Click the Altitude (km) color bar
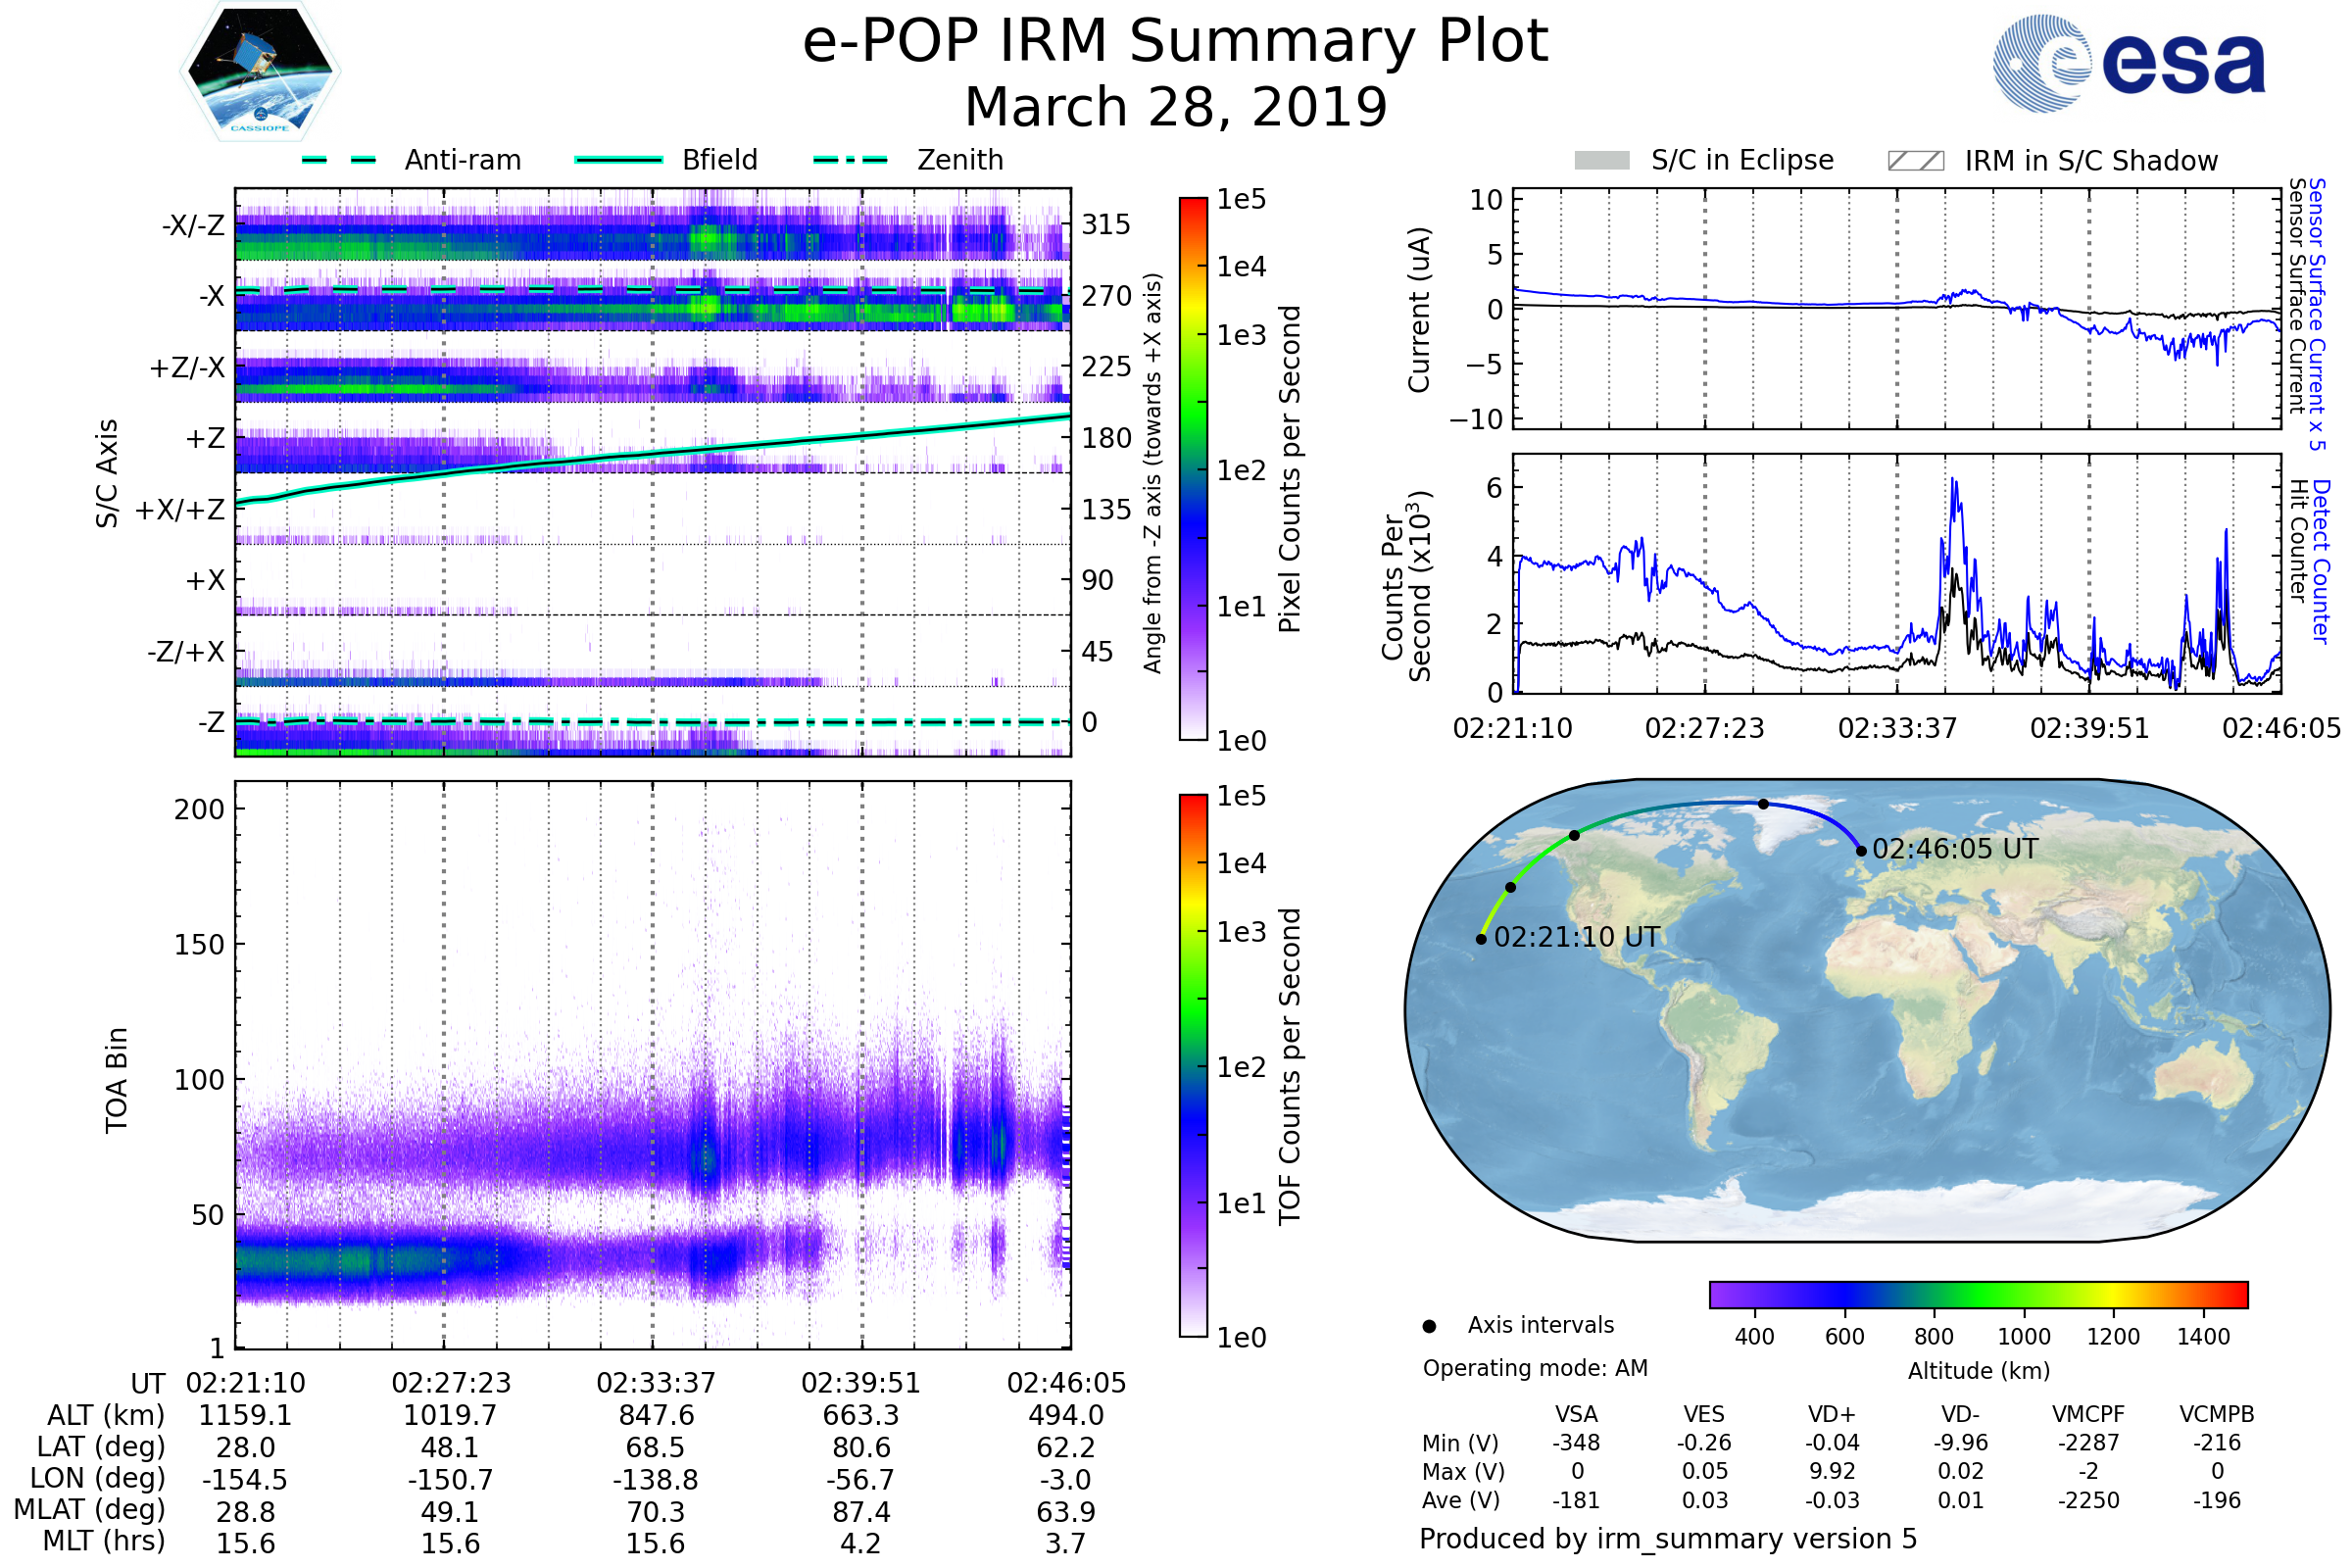Viewport: 2352px width, 1568px height. tap(1978, 1295)
